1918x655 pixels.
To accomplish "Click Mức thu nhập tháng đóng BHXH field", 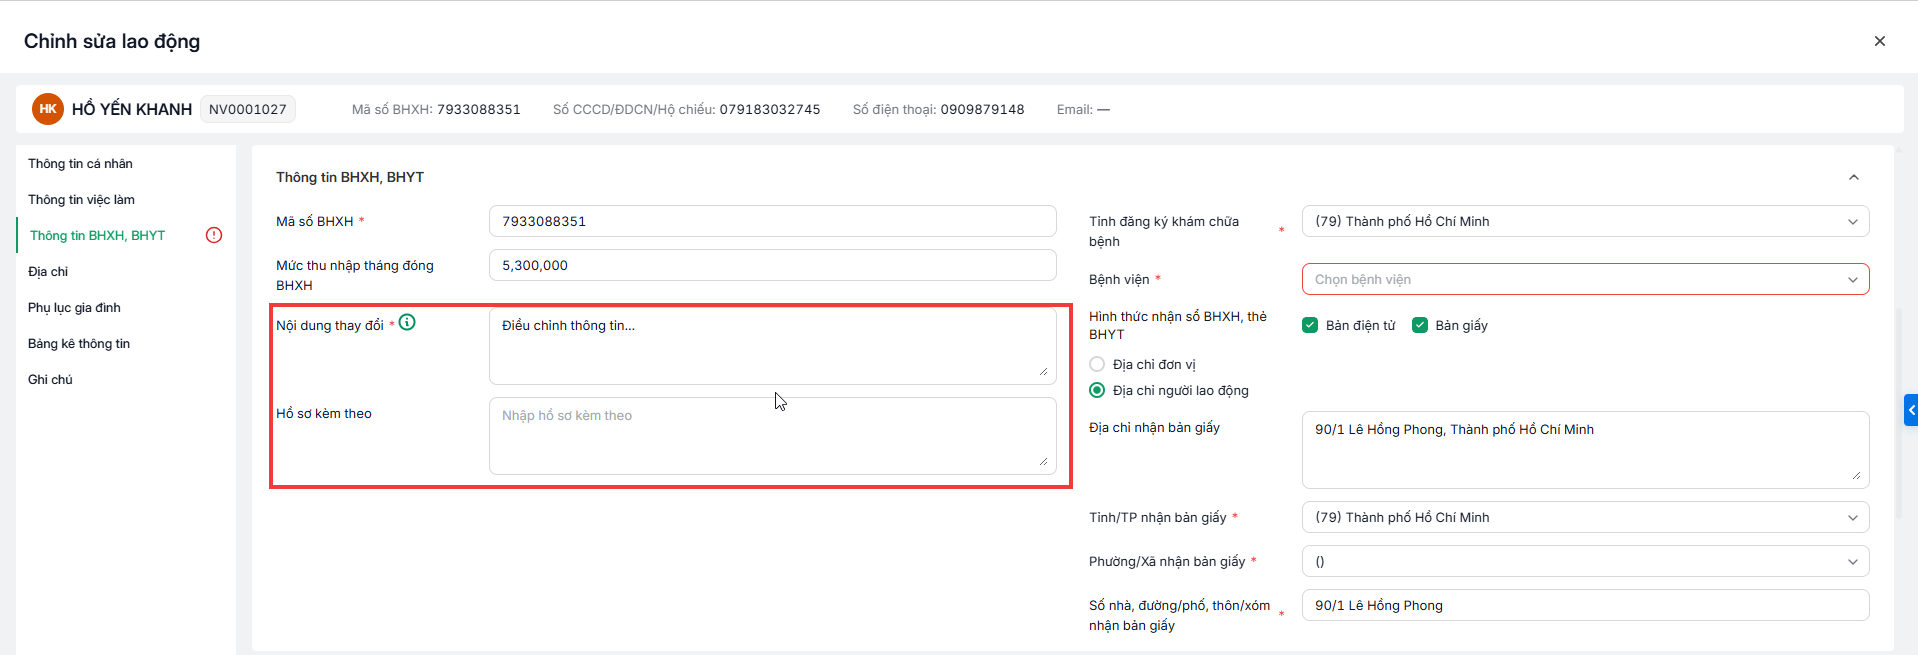I will [x=772, y=265].
